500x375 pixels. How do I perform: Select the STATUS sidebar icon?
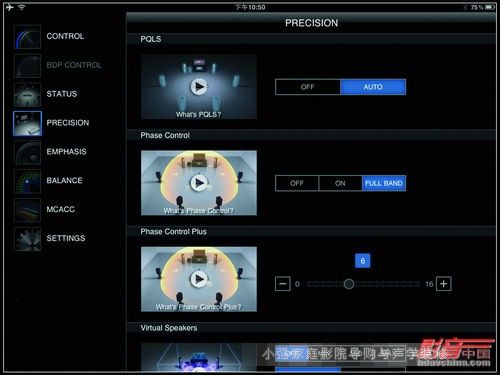pos(27,94)
